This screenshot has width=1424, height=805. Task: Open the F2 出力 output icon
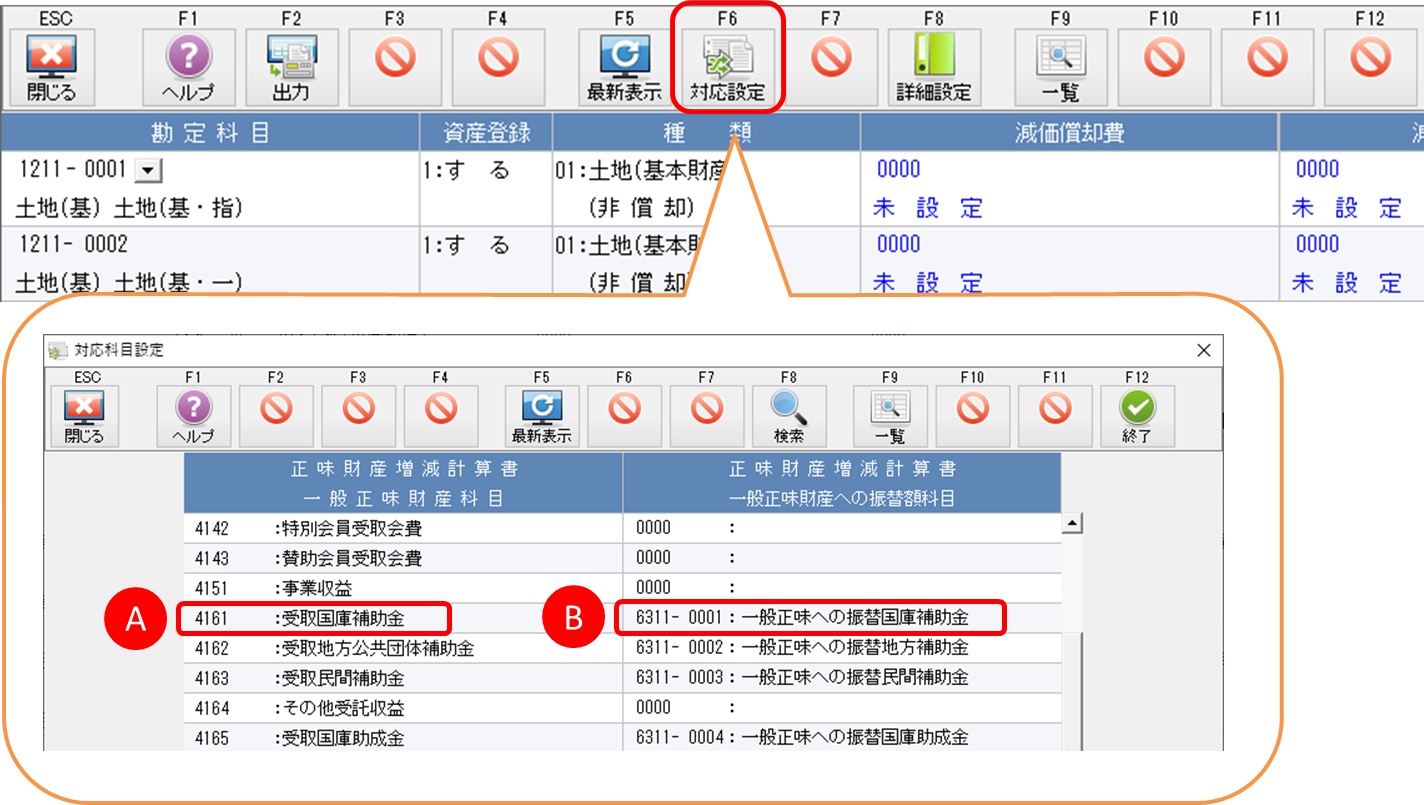(x=291, y=67)
